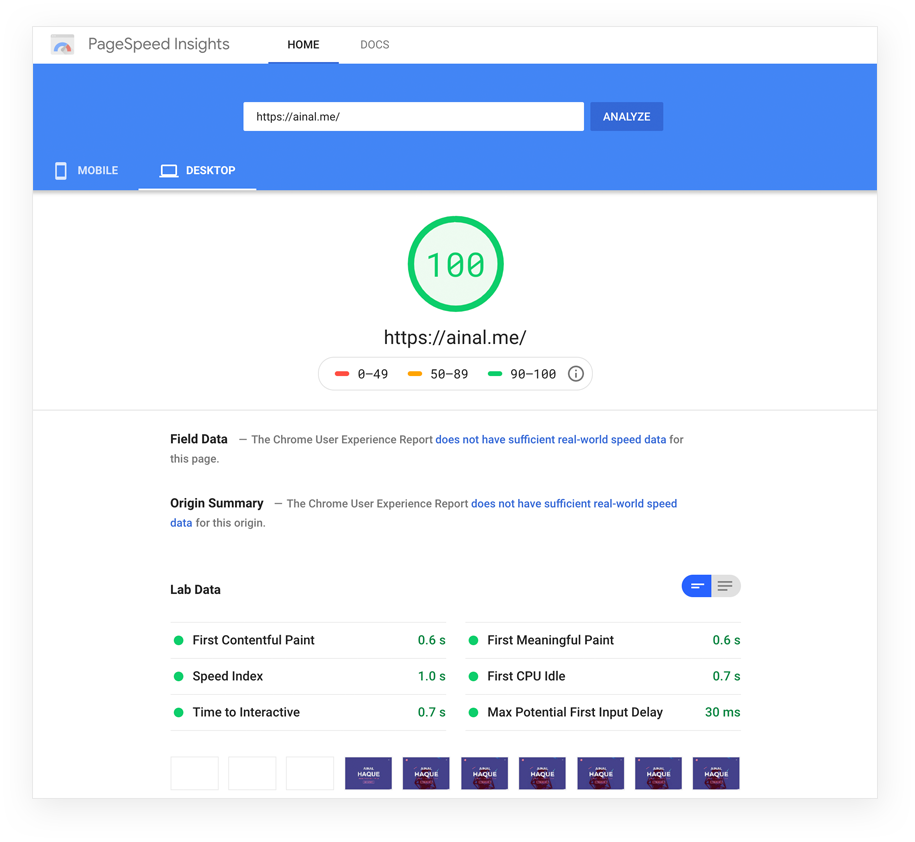Click the desktop laptop icon
Screen dimensions: 915x842
pyautogui.click(x=169, y=171)
